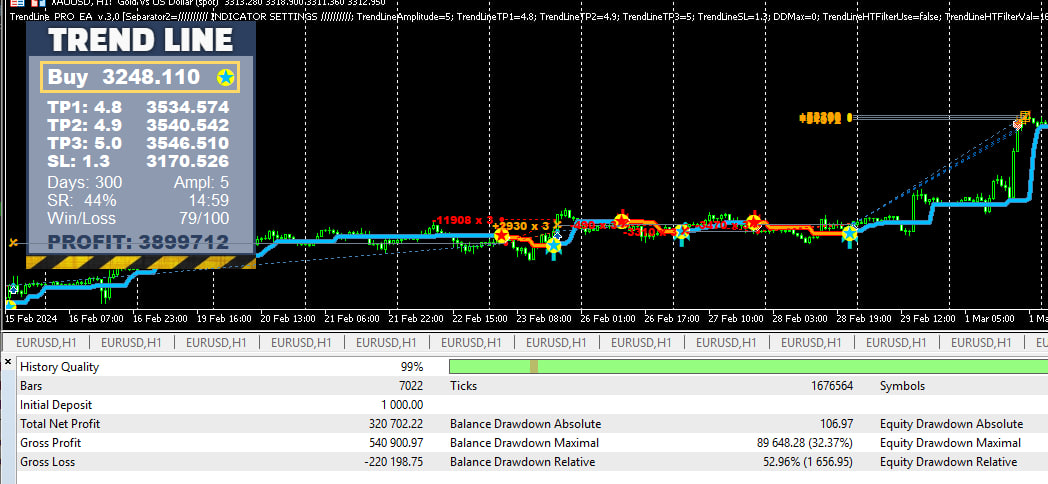This screenshot has width=1048, height=484.
Task: Click the red star marker above 27 Feb 10:00
Action: coord(754,221)
